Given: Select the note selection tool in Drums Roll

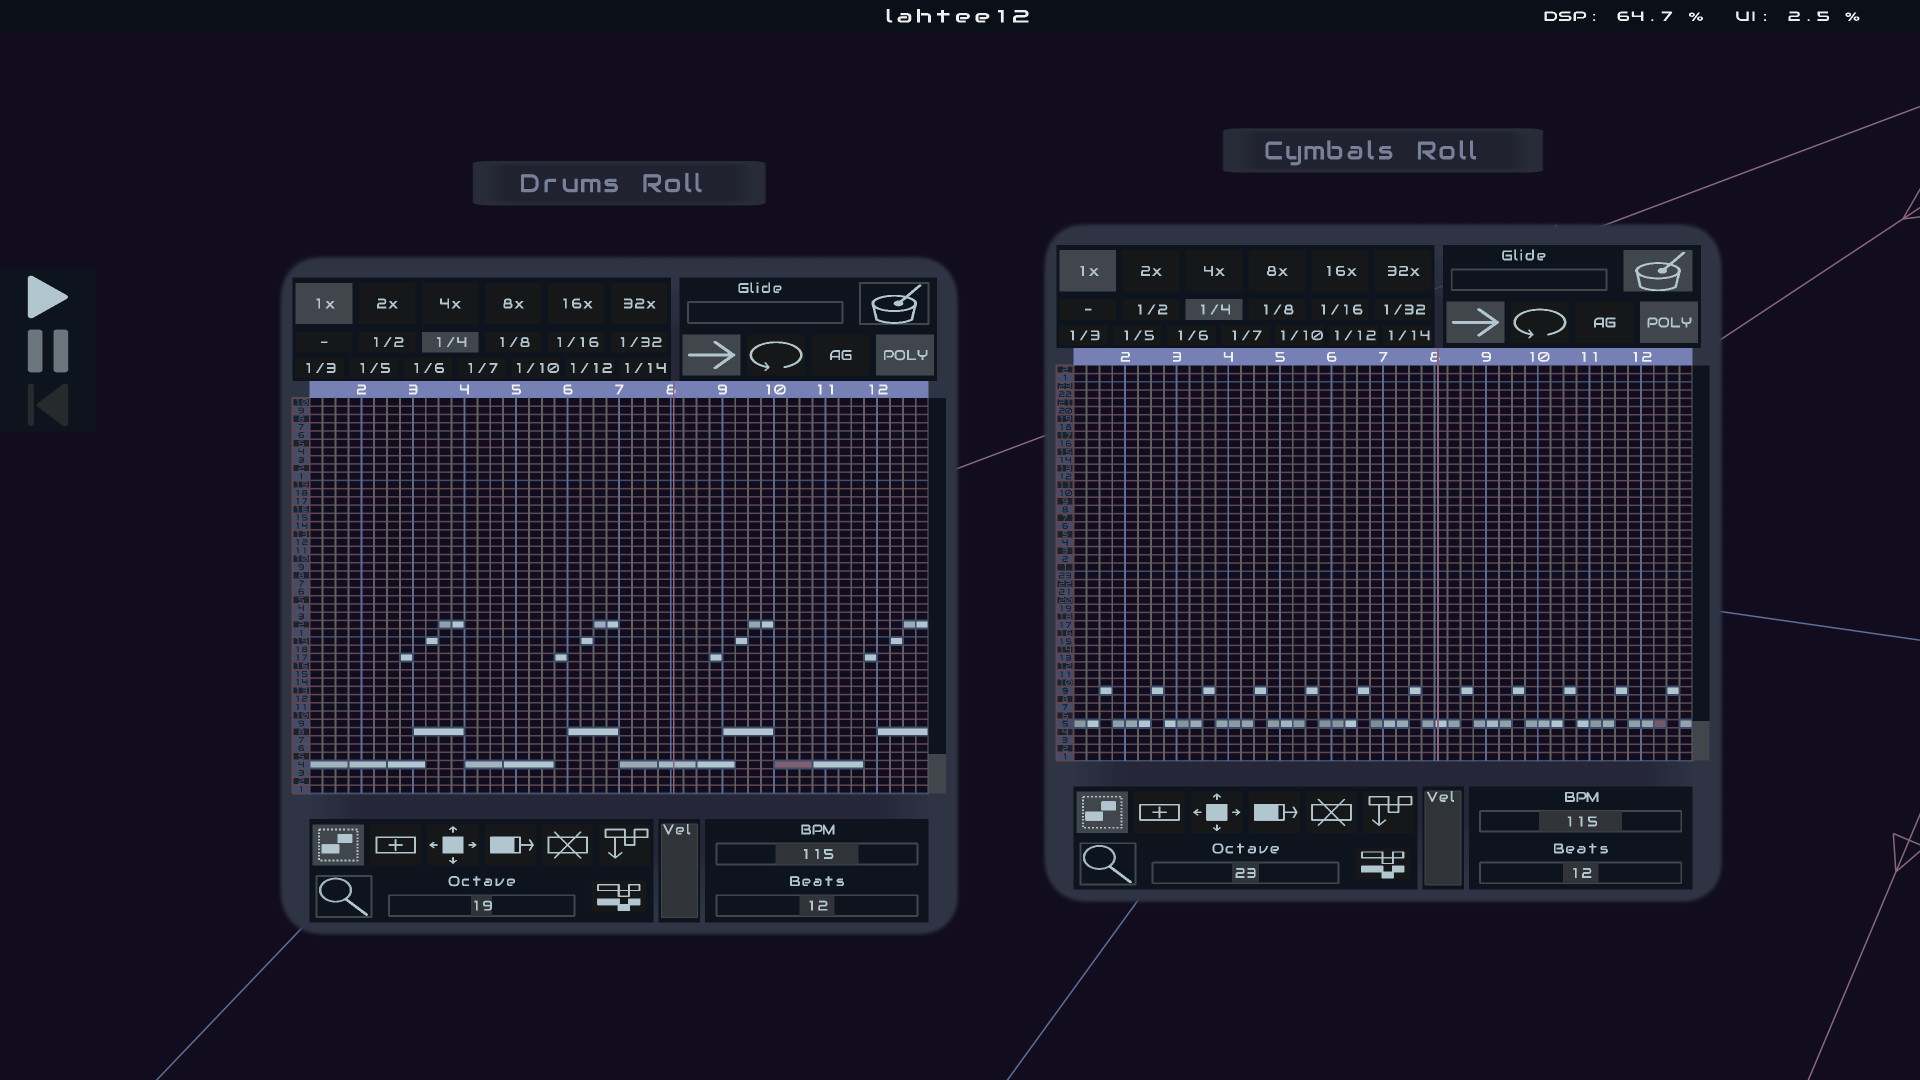Looking at the screenshot, I should click(337, 843).
